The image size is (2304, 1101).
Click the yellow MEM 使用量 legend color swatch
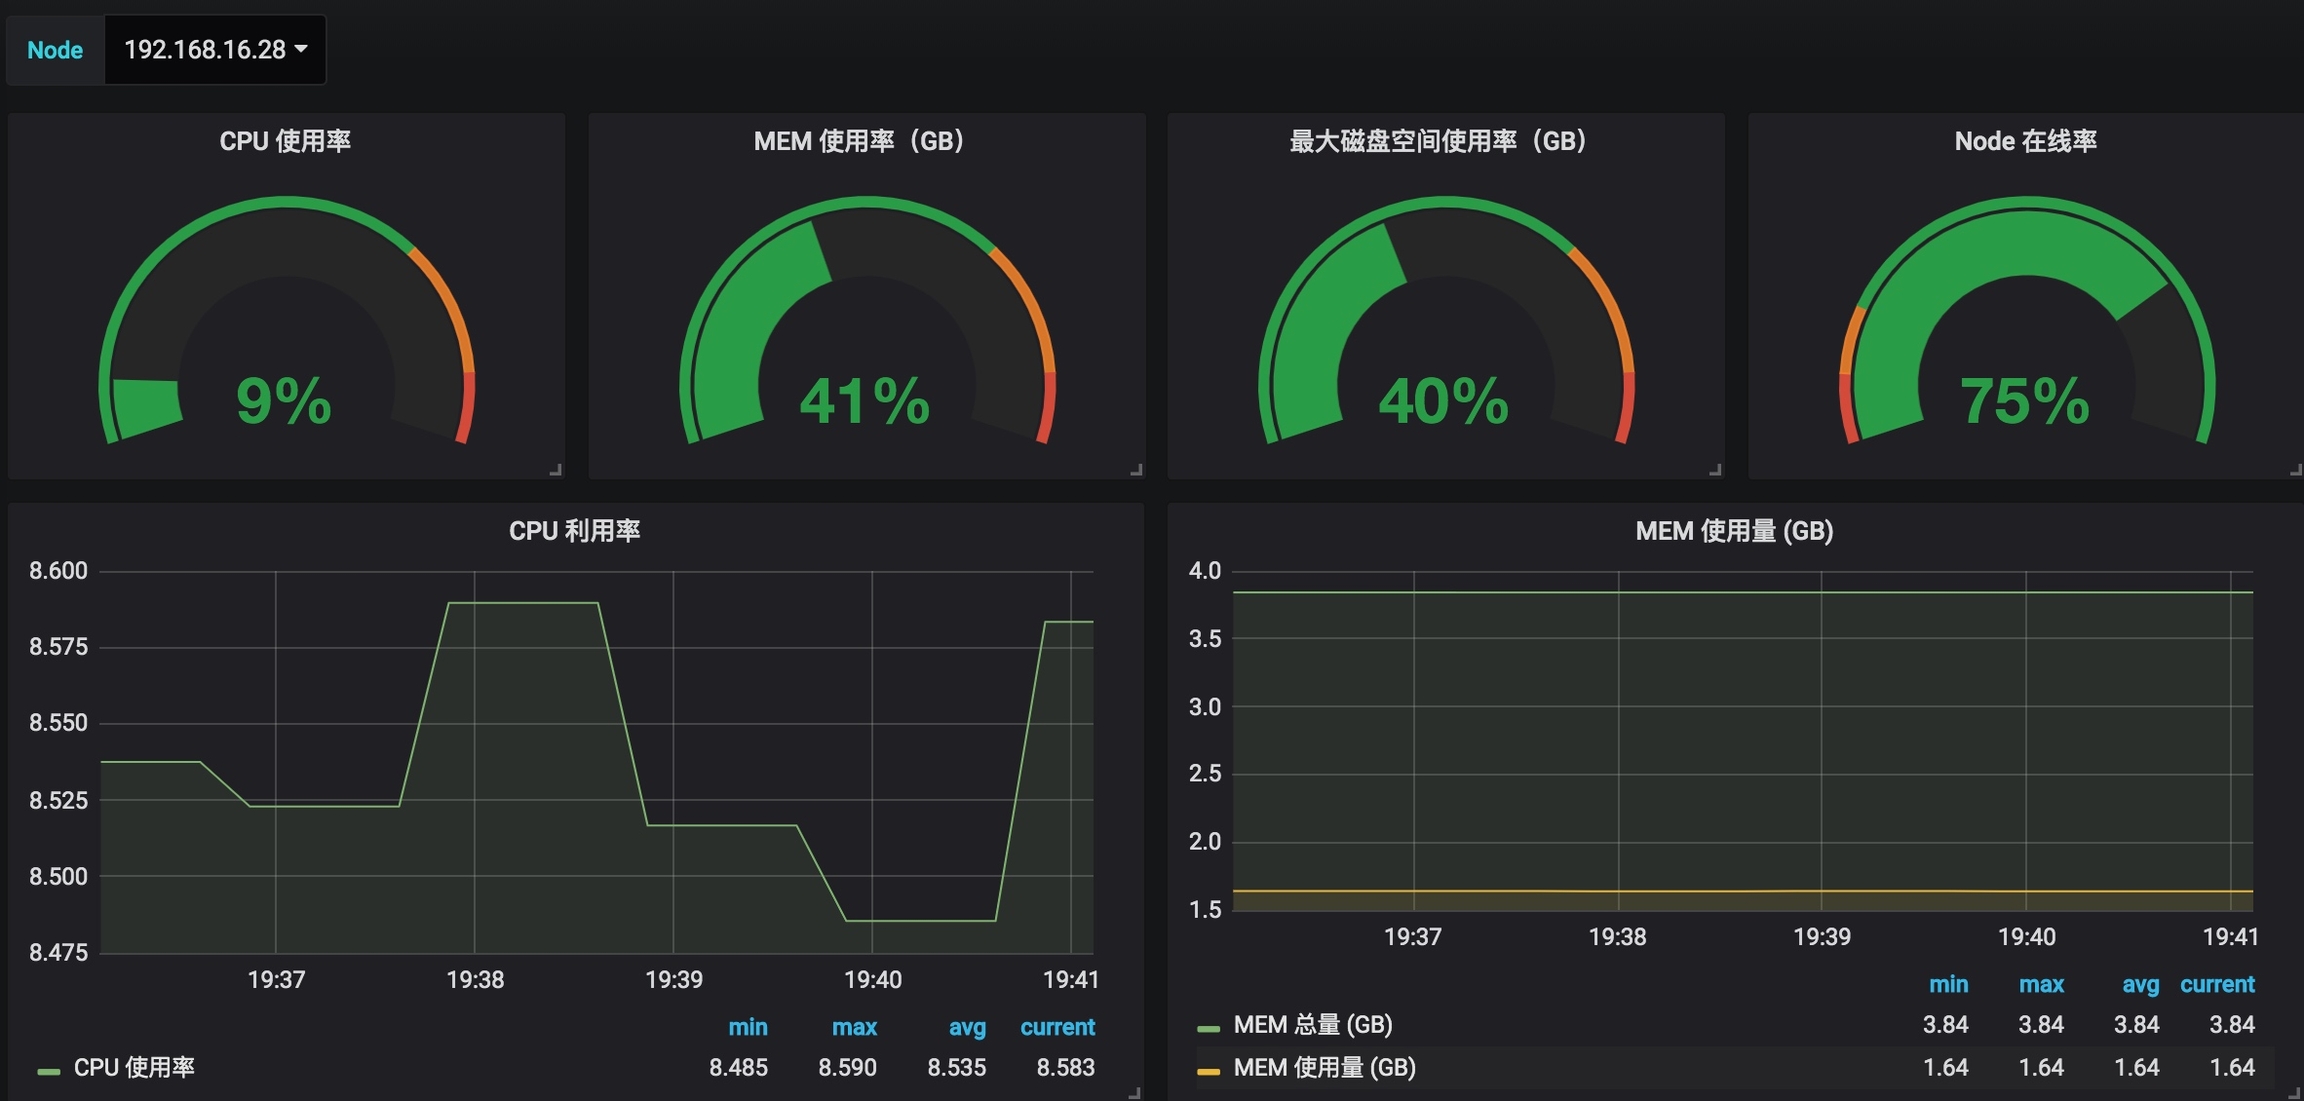pos(1208,1071)
